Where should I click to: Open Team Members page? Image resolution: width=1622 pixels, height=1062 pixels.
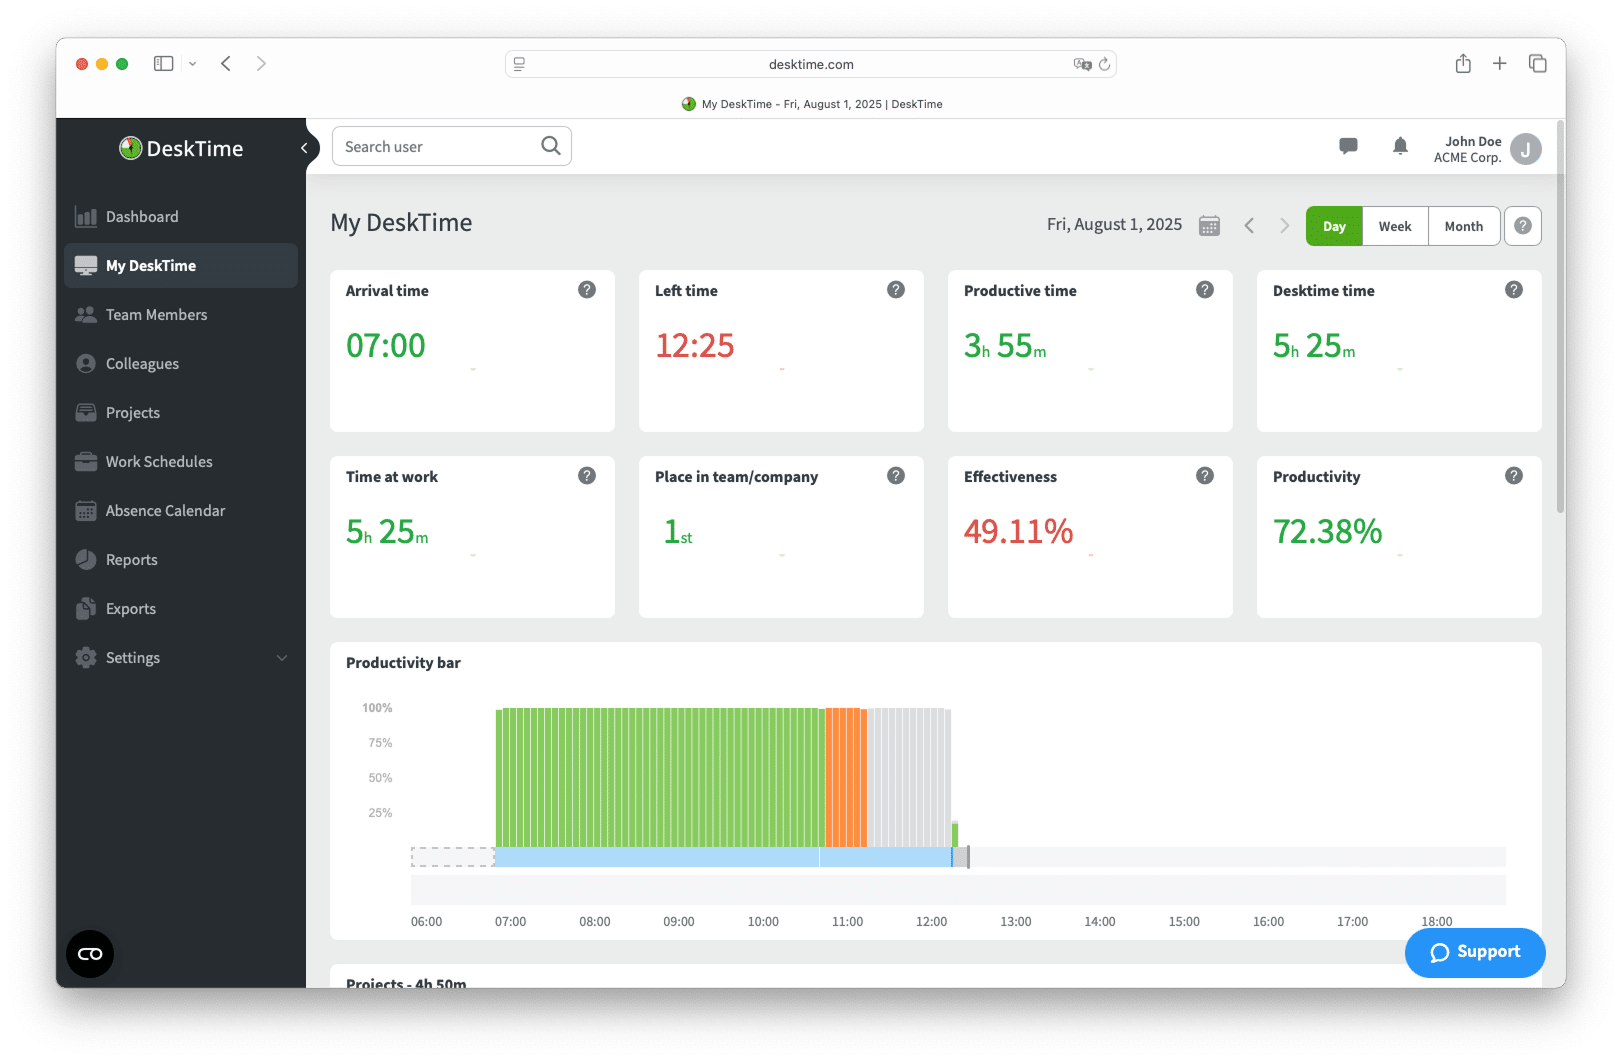tap(180, 315)
